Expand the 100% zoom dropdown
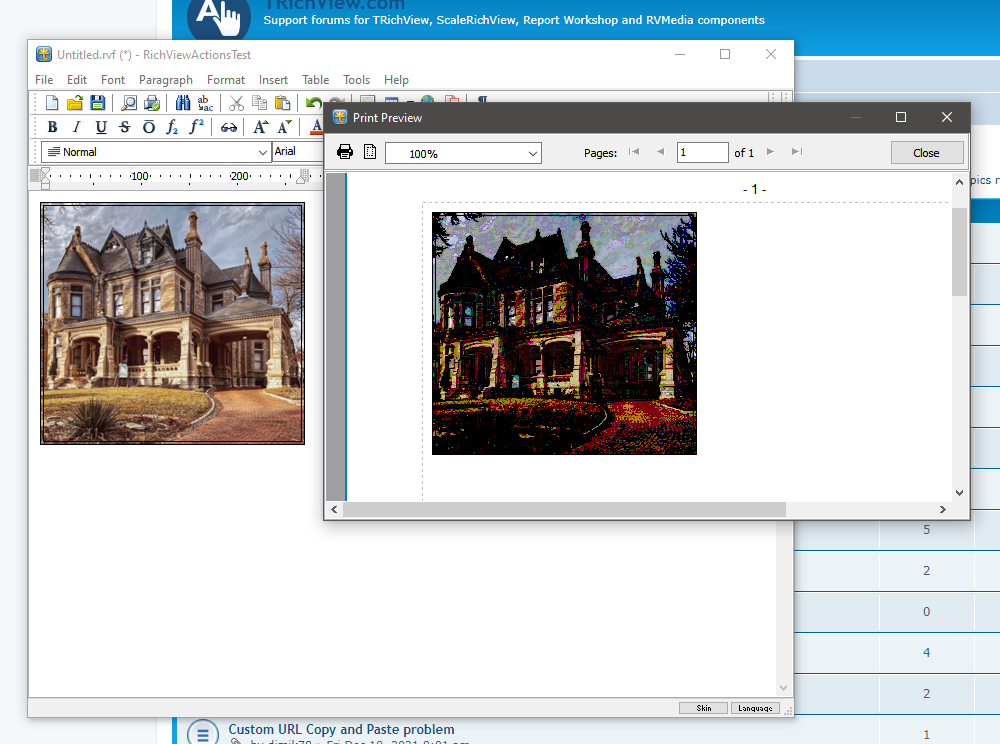Screen dimensions: 1000x744 click(x=532, y=153)
